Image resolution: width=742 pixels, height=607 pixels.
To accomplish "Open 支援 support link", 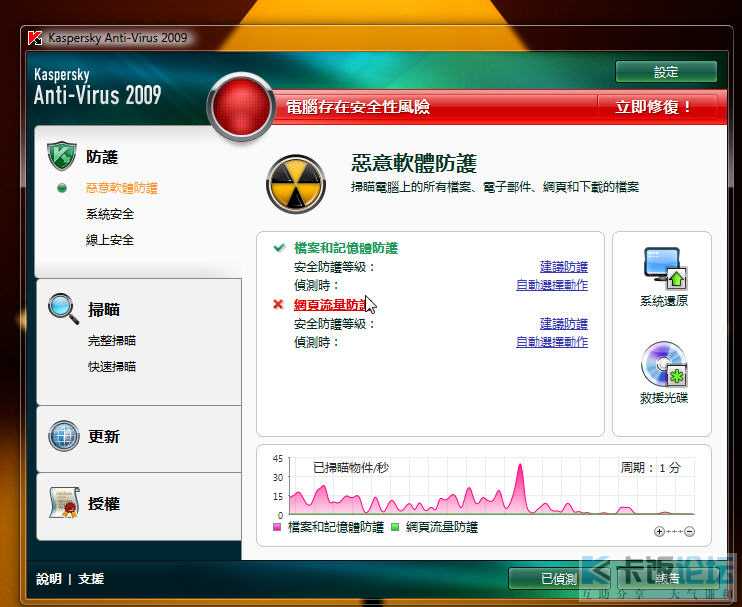I will point(91,579).
